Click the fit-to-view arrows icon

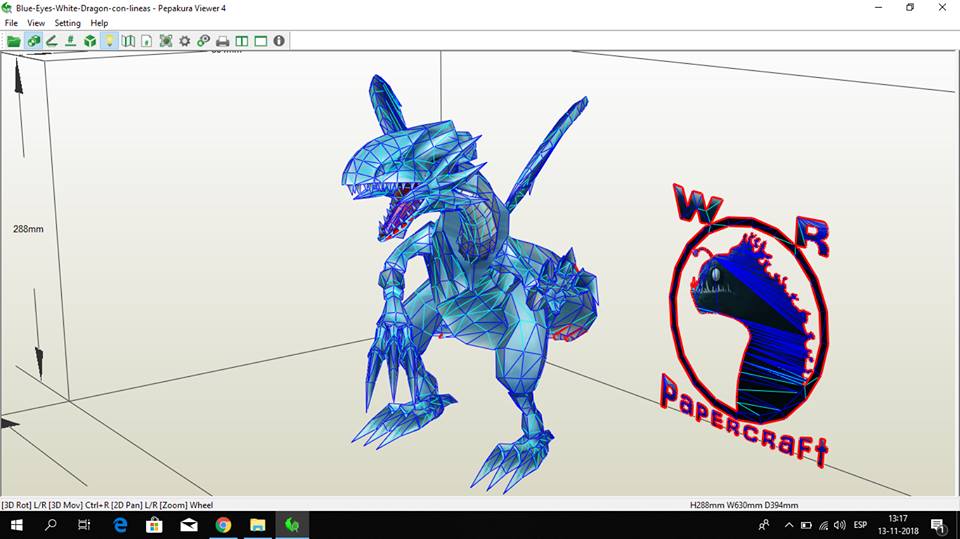[166, 41]
